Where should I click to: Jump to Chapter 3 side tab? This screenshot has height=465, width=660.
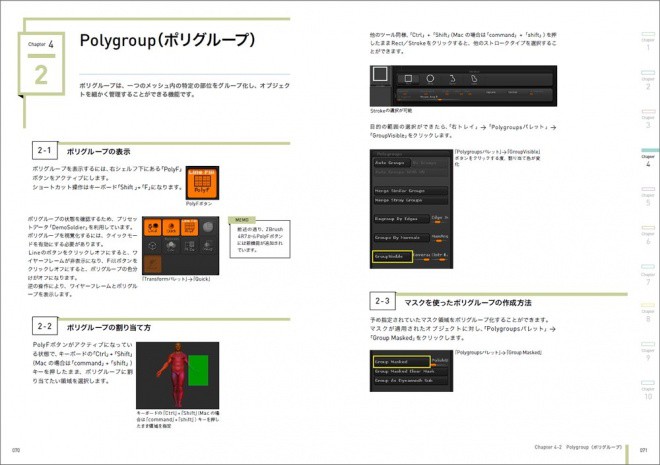(x=648, y=119)
